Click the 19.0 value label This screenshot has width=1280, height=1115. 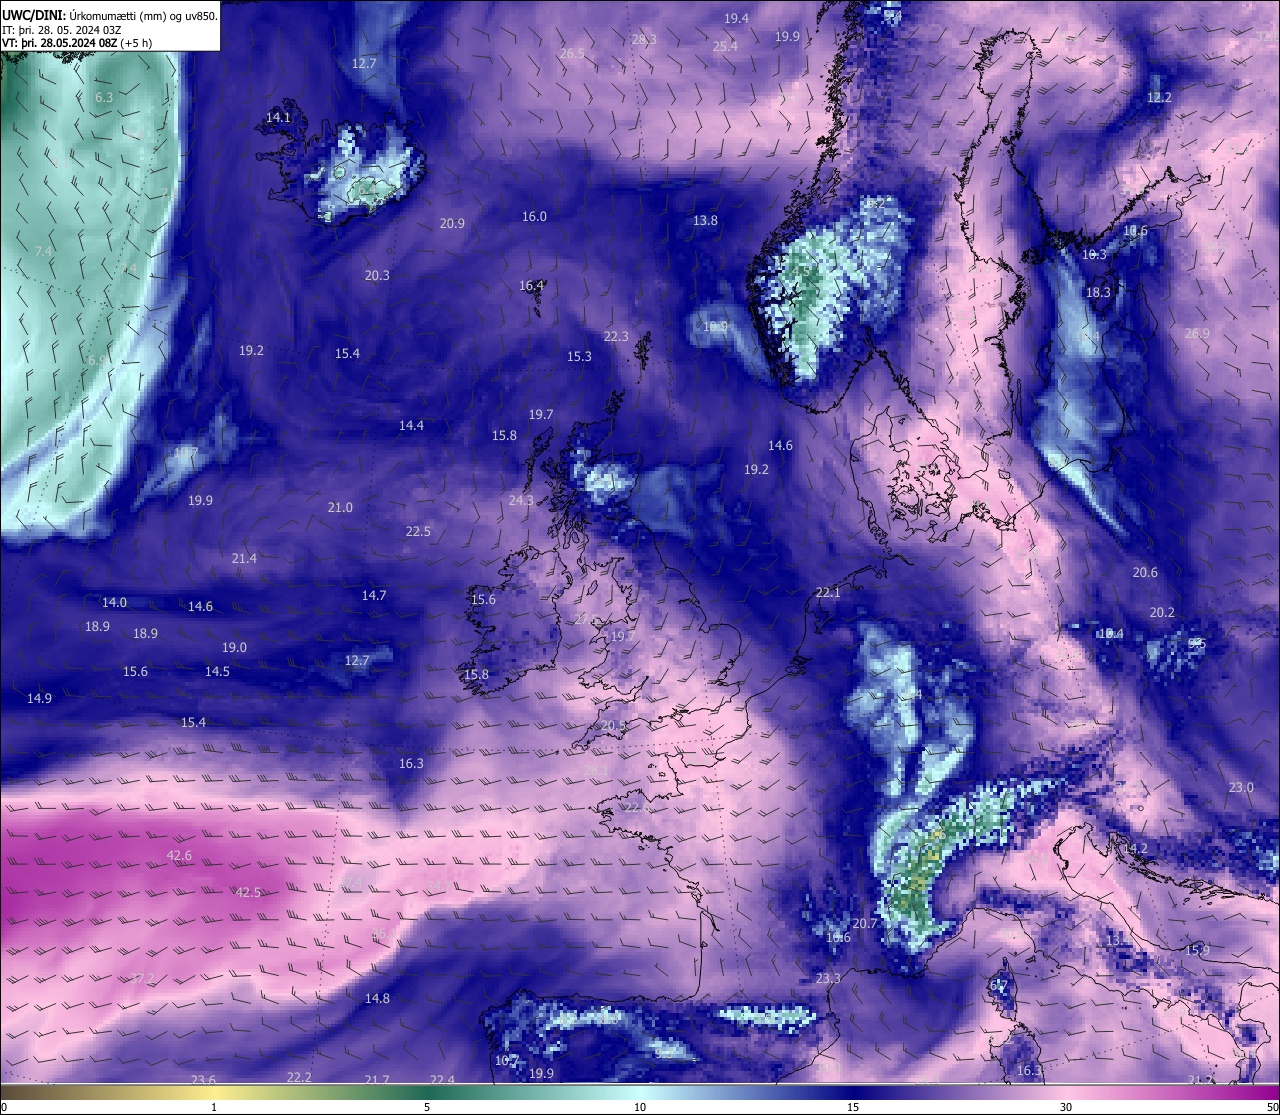234,647
